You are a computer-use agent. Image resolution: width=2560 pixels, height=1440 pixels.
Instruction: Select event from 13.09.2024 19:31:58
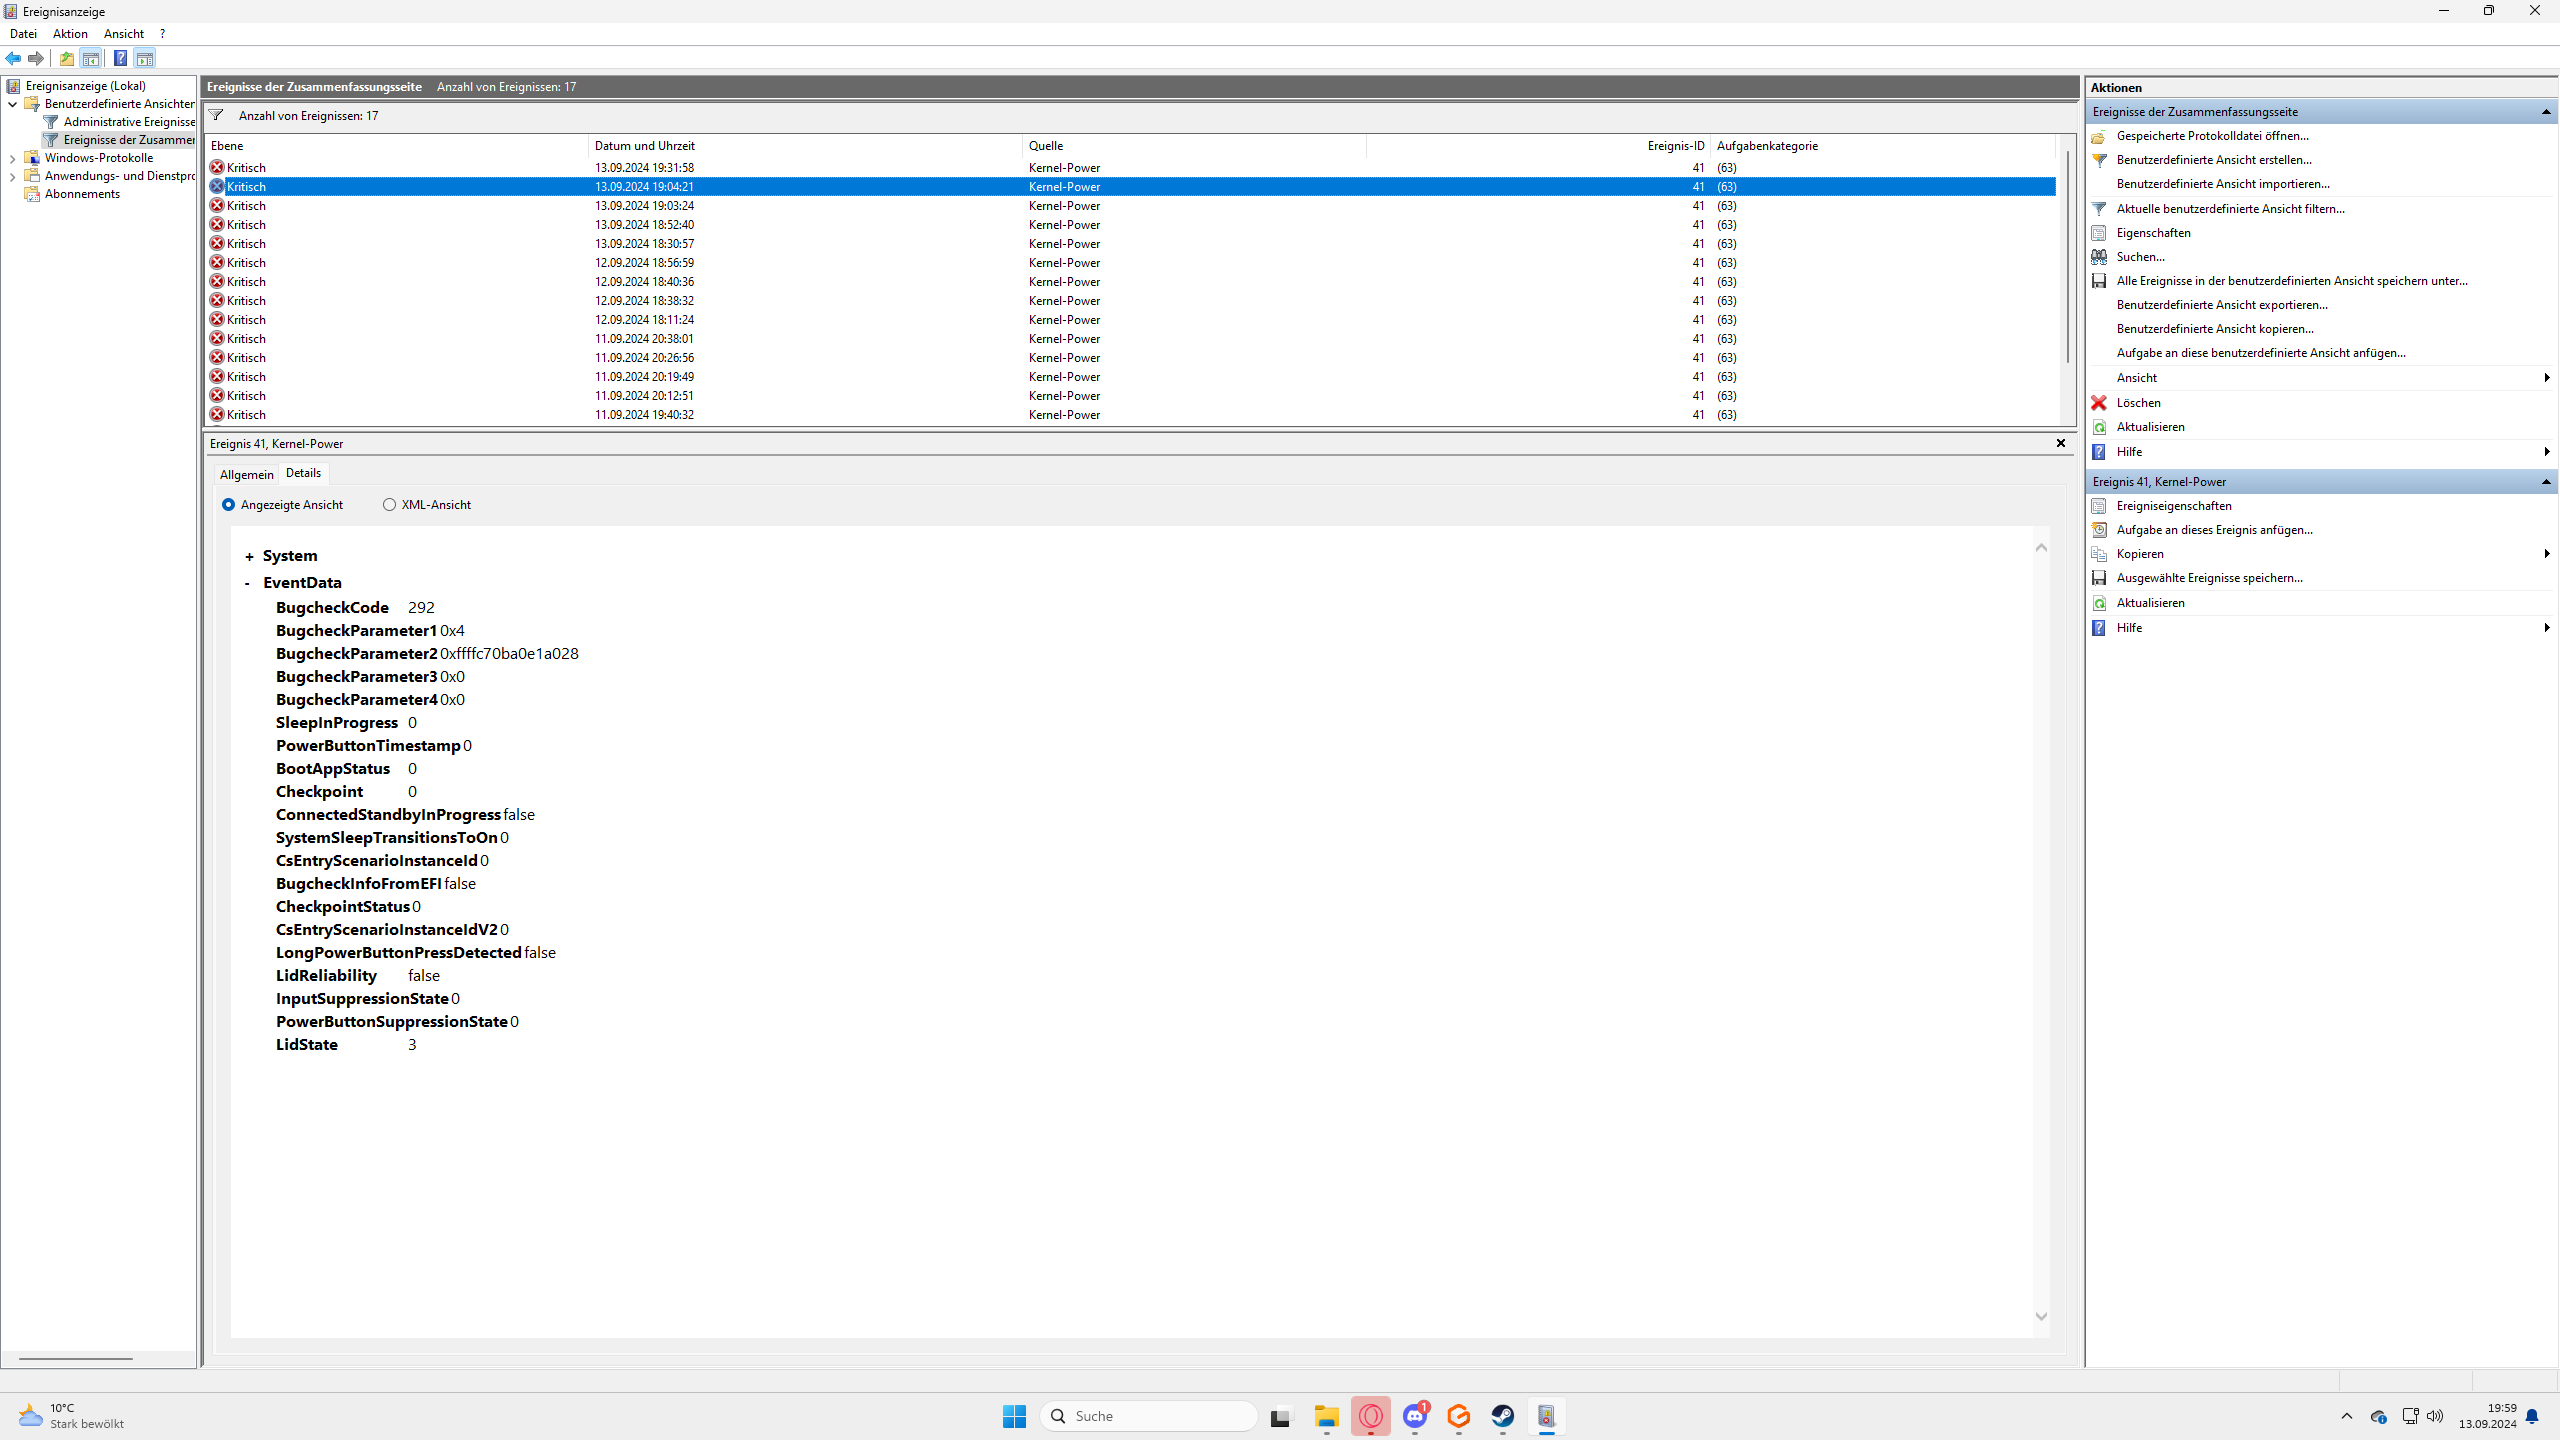click(x=1131, y=168)
